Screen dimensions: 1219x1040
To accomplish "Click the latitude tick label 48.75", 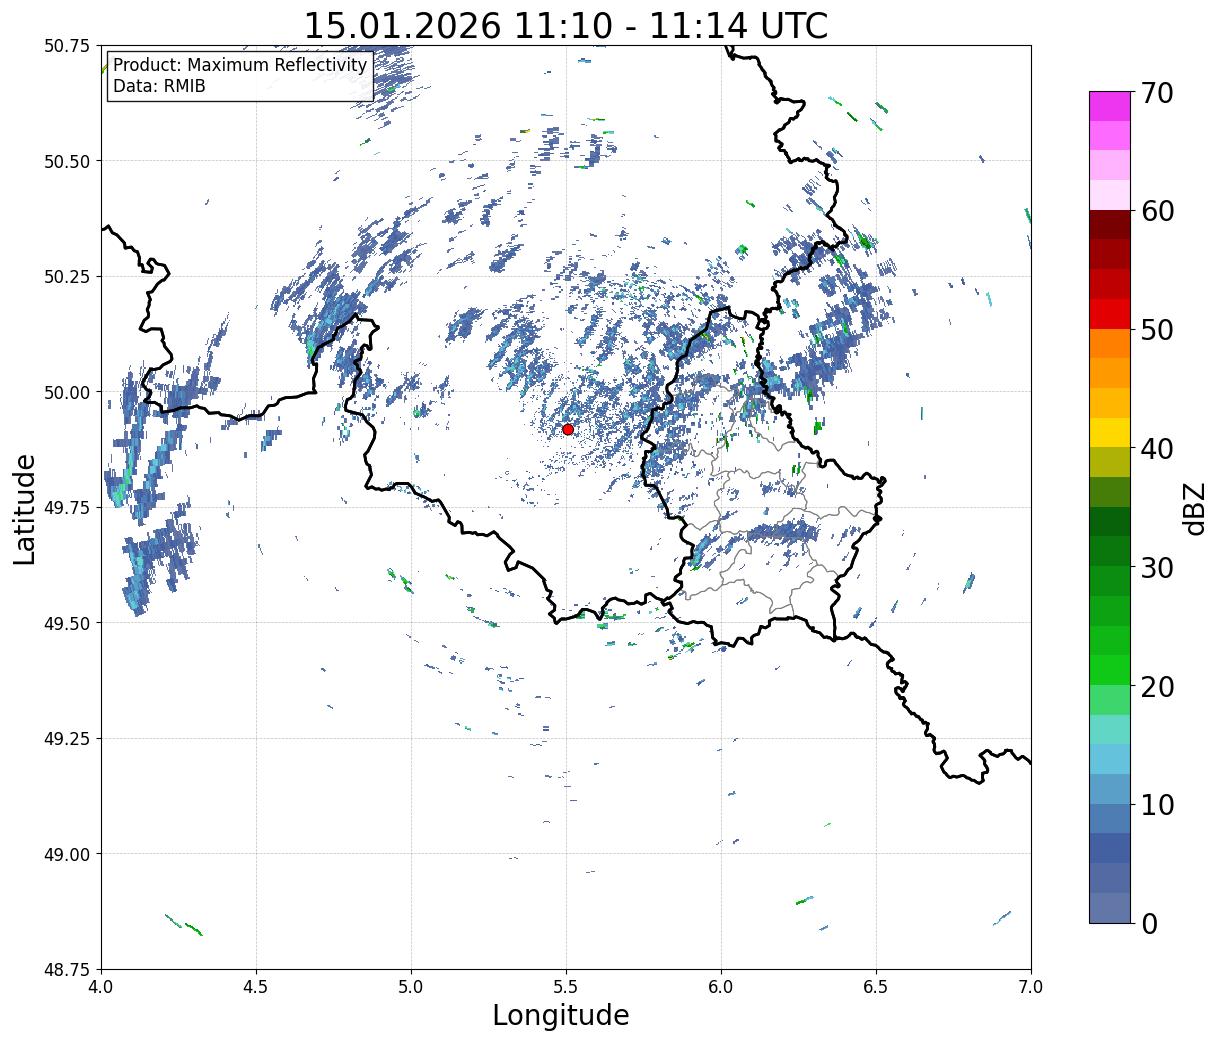I will coord(66,970).
